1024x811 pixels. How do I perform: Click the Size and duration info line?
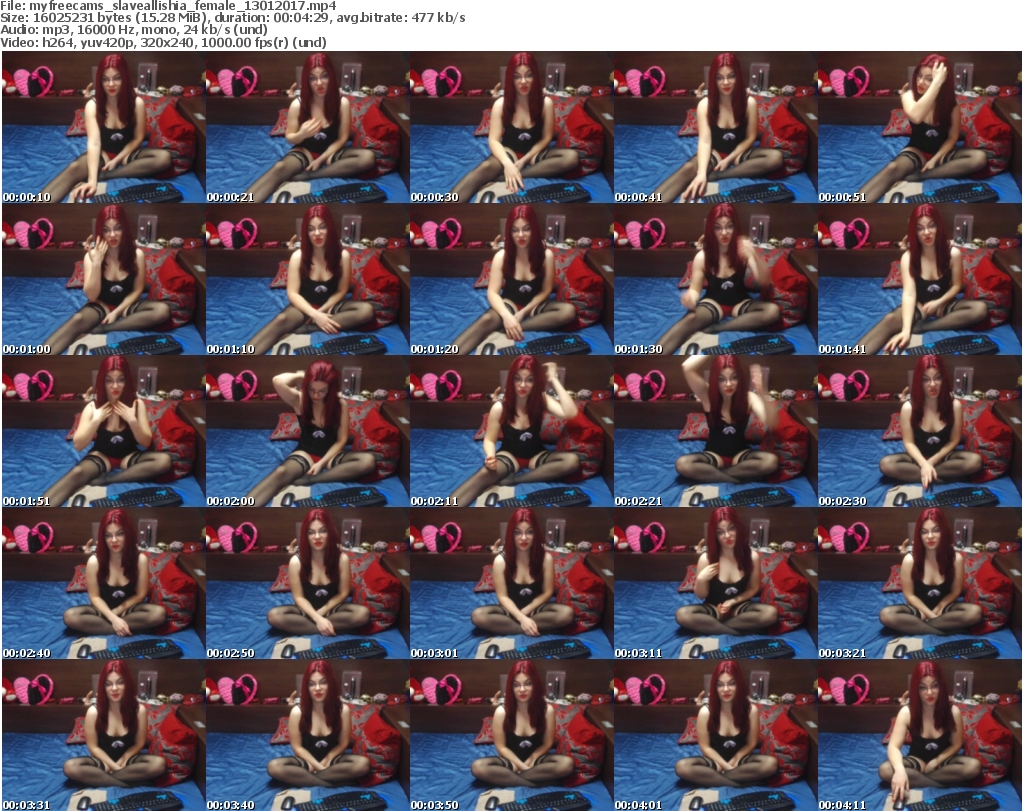(232, 18)
